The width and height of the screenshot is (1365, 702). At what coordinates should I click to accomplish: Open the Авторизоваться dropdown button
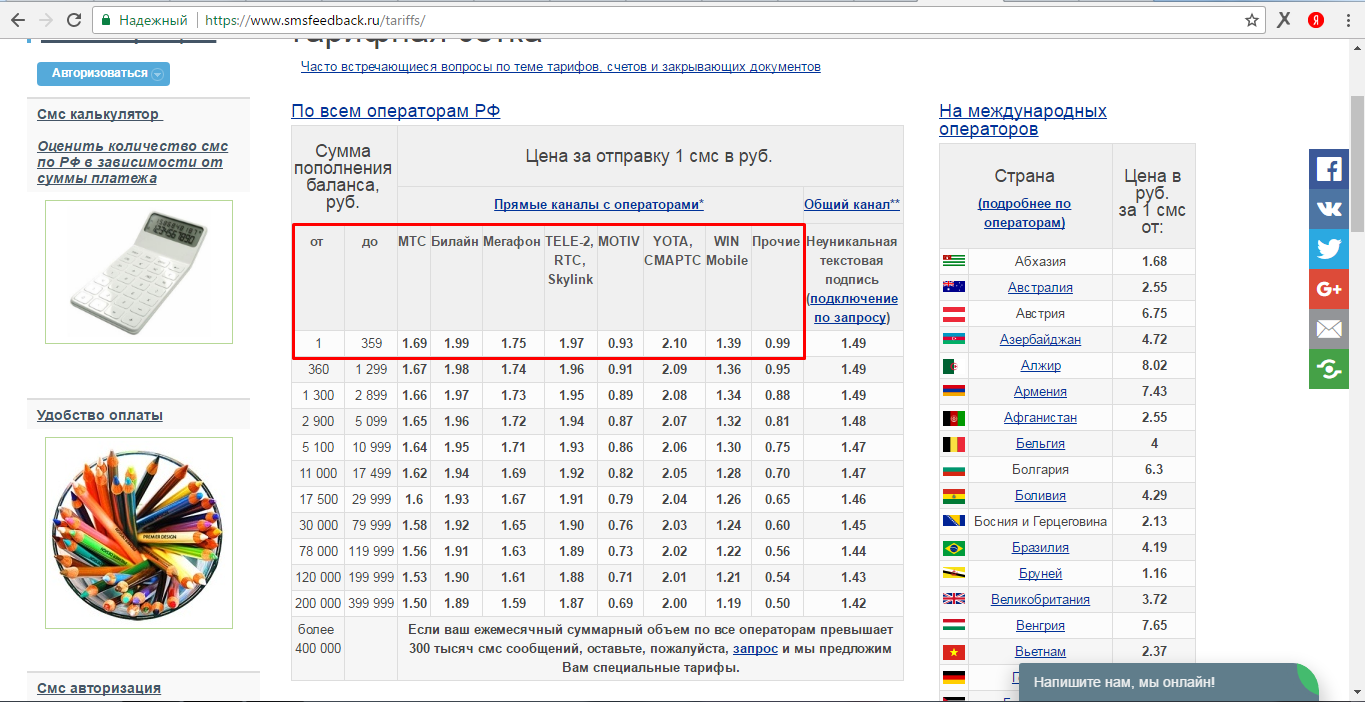click(x=103, y=73)
